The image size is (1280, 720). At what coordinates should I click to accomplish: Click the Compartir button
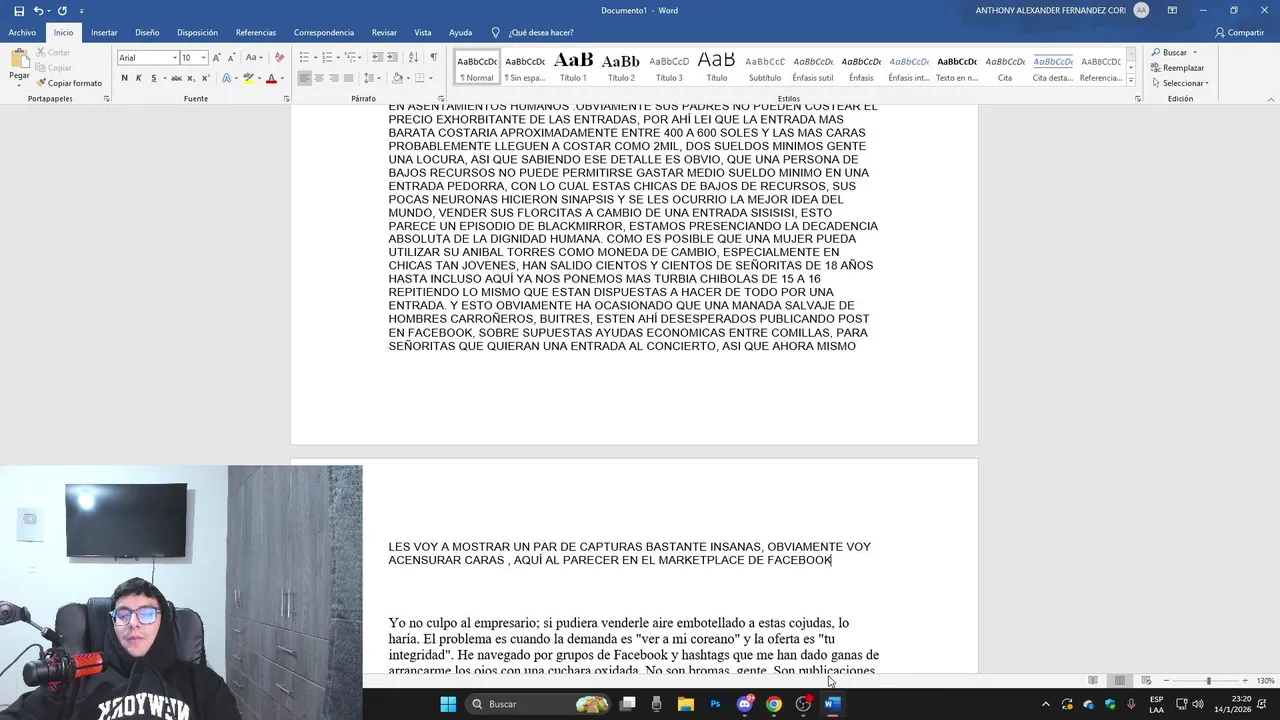pos(1239,32)
